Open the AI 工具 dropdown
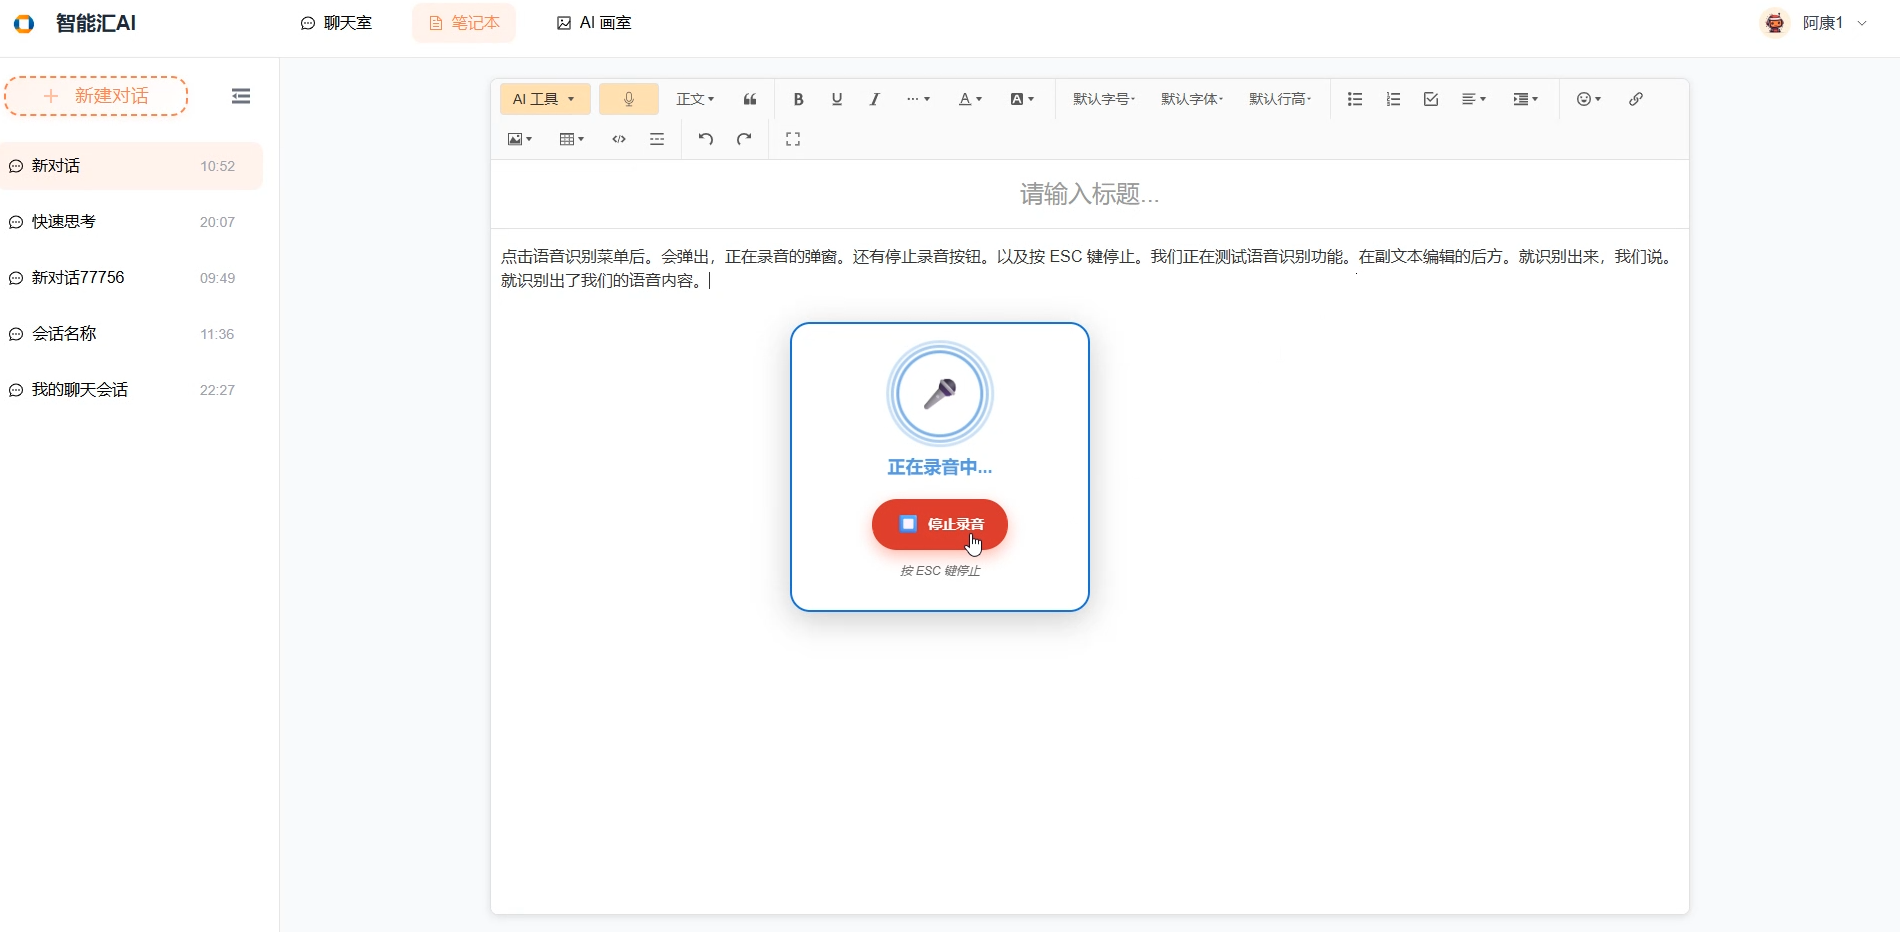The height and width of the screenshot is (932, 1900). pyautogui.click(x=543, y=99)
